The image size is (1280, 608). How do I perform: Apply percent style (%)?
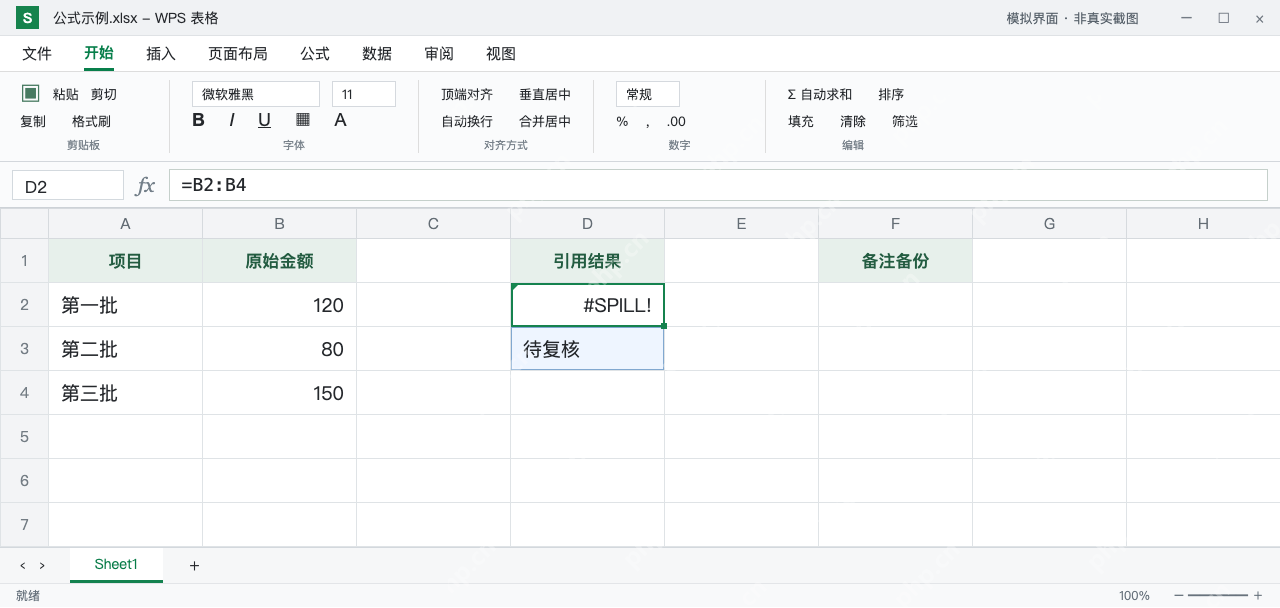click(622, 121)
